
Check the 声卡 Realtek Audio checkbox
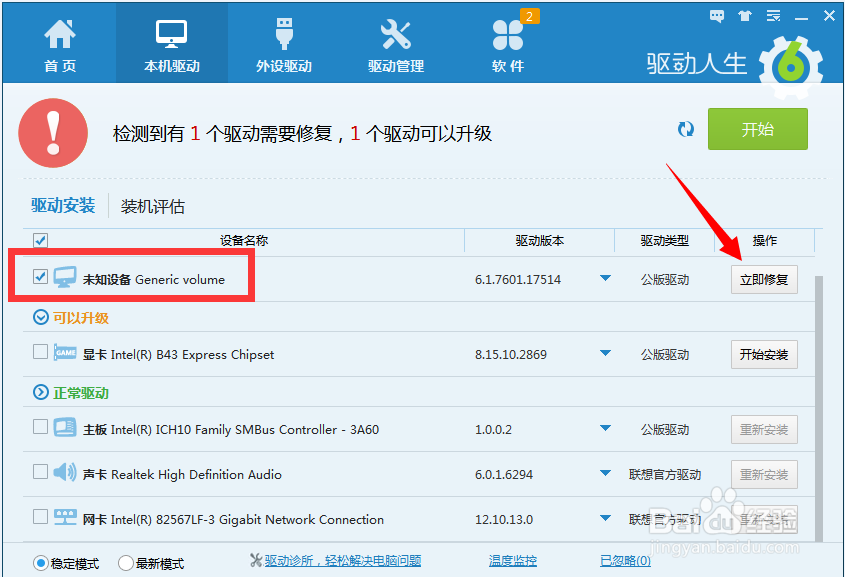pyautogui.click(x=40, y=472)
